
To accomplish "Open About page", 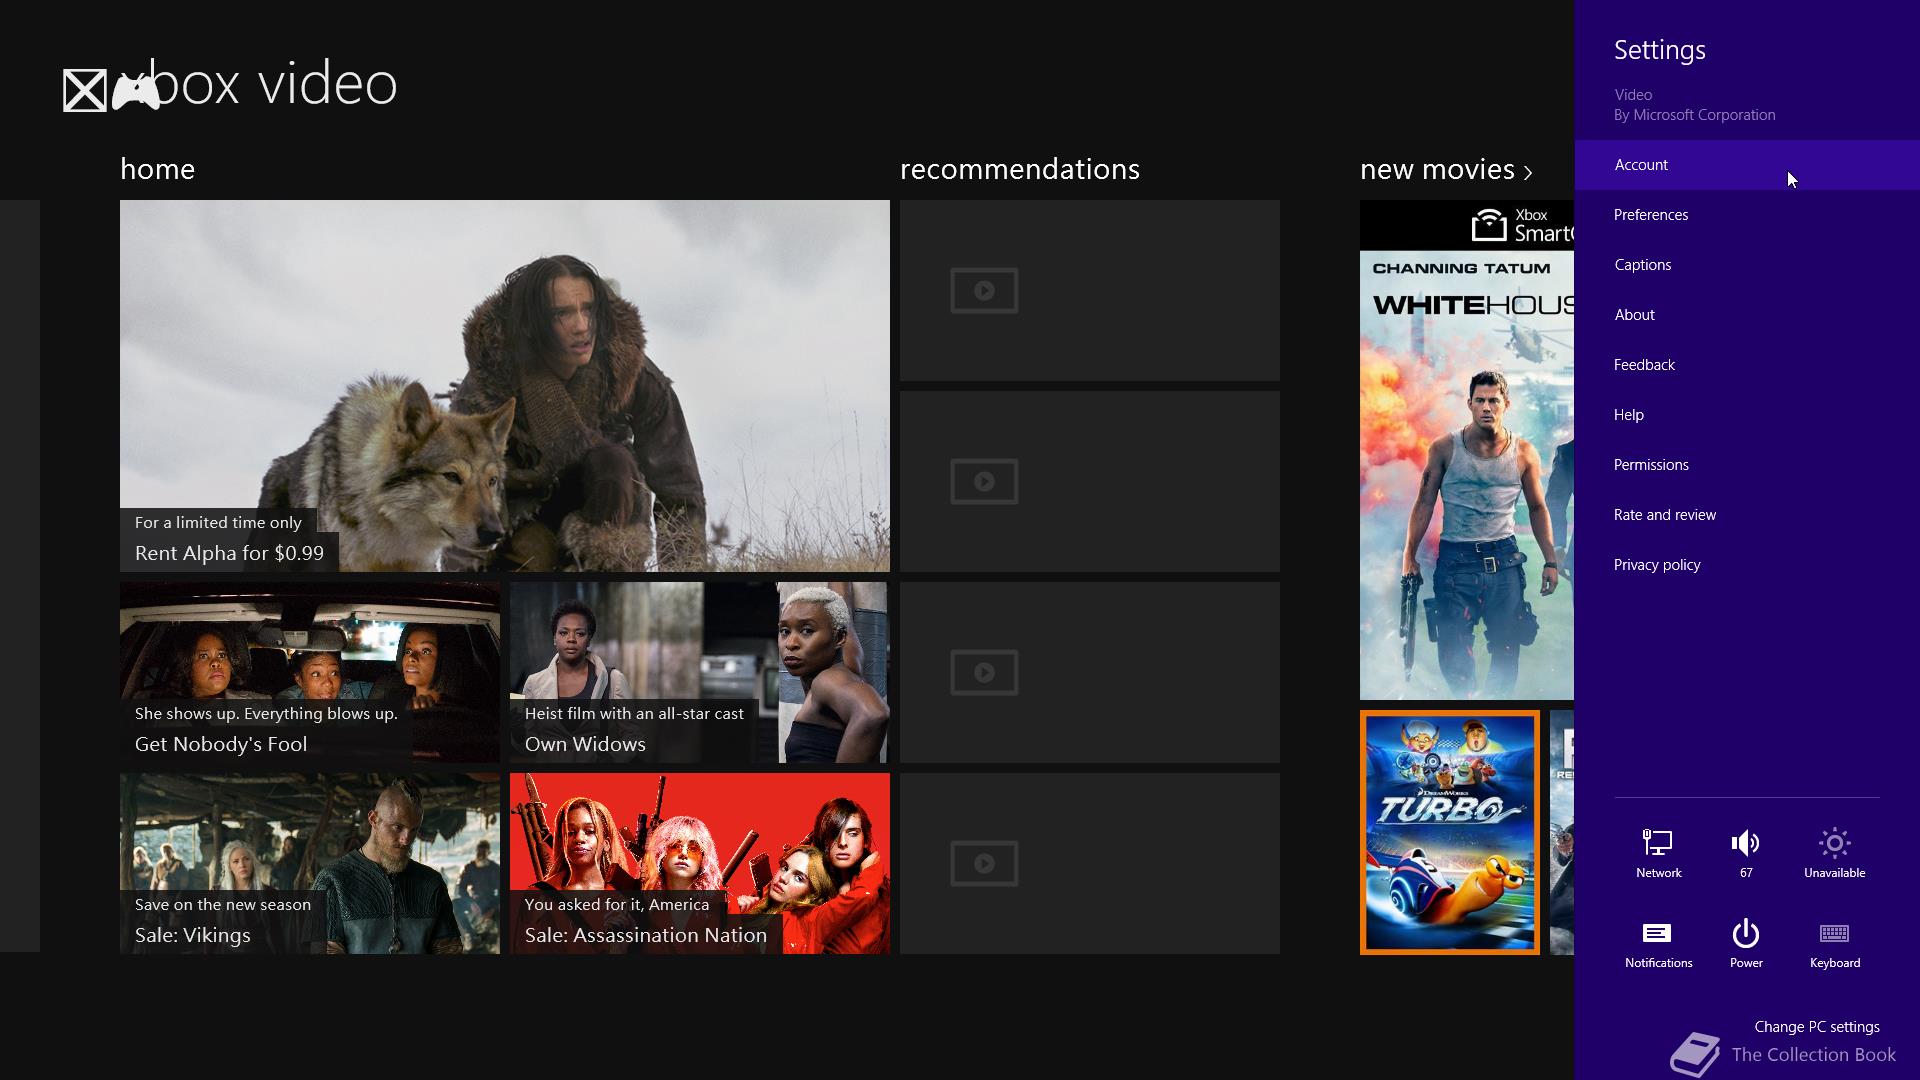I will pyautogui.click(x=1747, y=315).
